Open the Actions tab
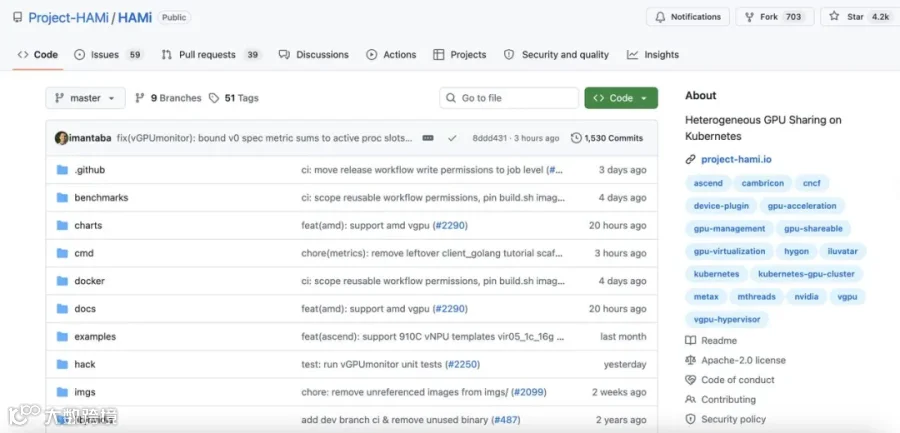Screen dimensions: 900x433 391,55
